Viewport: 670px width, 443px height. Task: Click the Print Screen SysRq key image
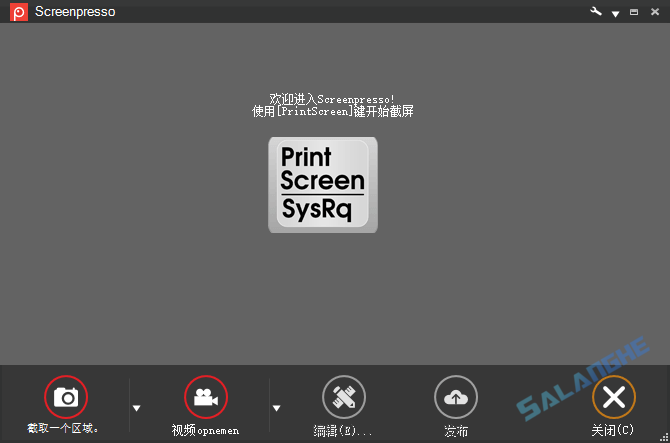click(323, 185)
